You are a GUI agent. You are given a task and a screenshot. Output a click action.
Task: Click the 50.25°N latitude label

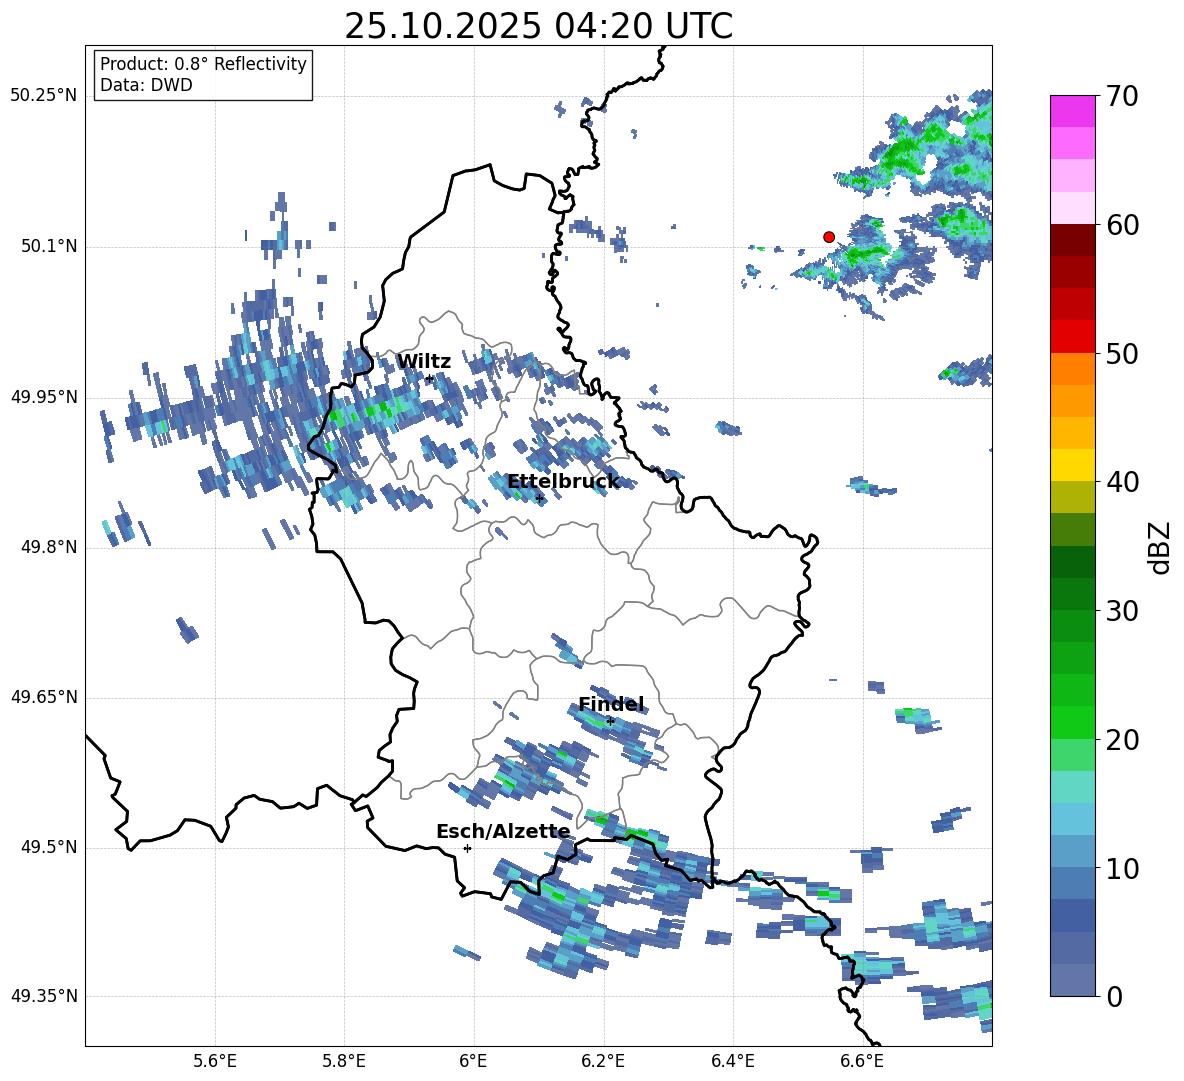coord(44,96)
